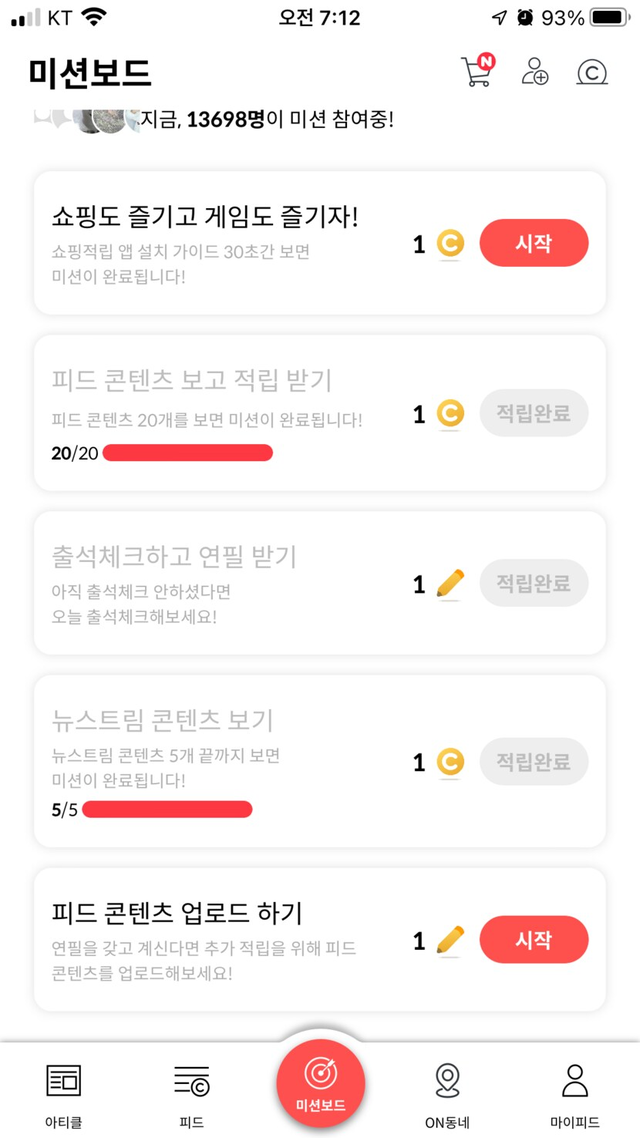Image resolution: width=640 pixels, height=1138 pixels.
Task: Tap 적립완료 on 피드 콘텐츠 보고 적립 받기
Action: pyautogui.click(x=534, y=413)
